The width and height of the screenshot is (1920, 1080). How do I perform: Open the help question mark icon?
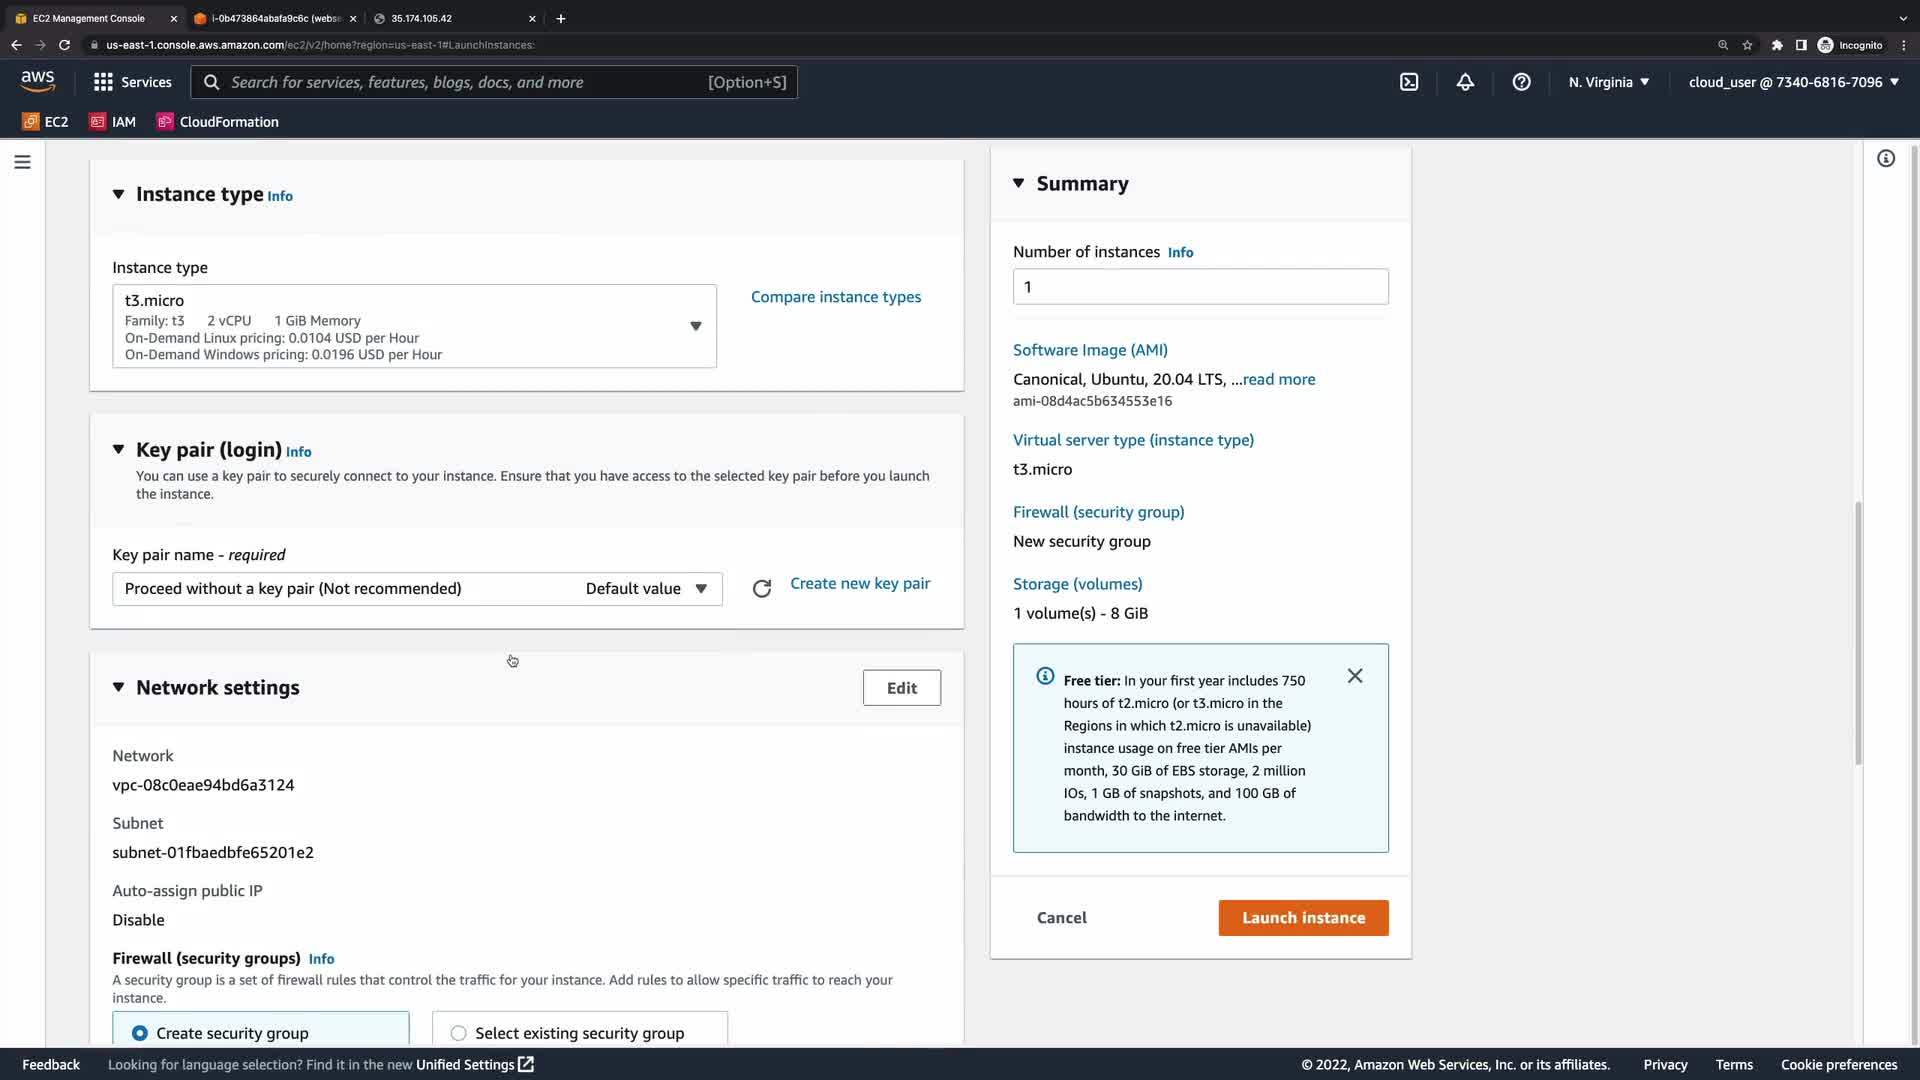point(1521,82)
